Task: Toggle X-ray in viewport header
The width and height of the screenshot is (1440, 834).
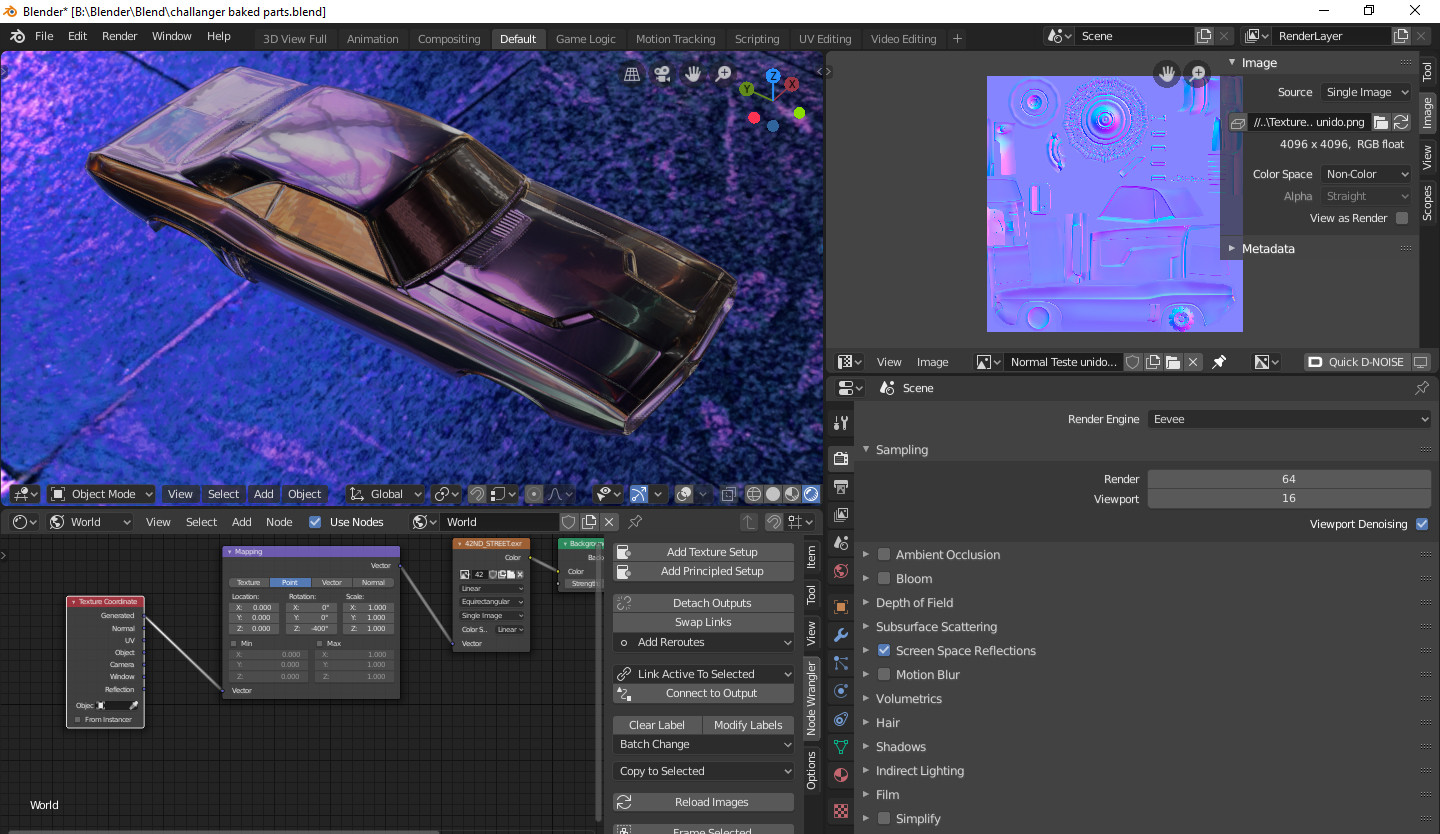Action: (x=729, y=494)
